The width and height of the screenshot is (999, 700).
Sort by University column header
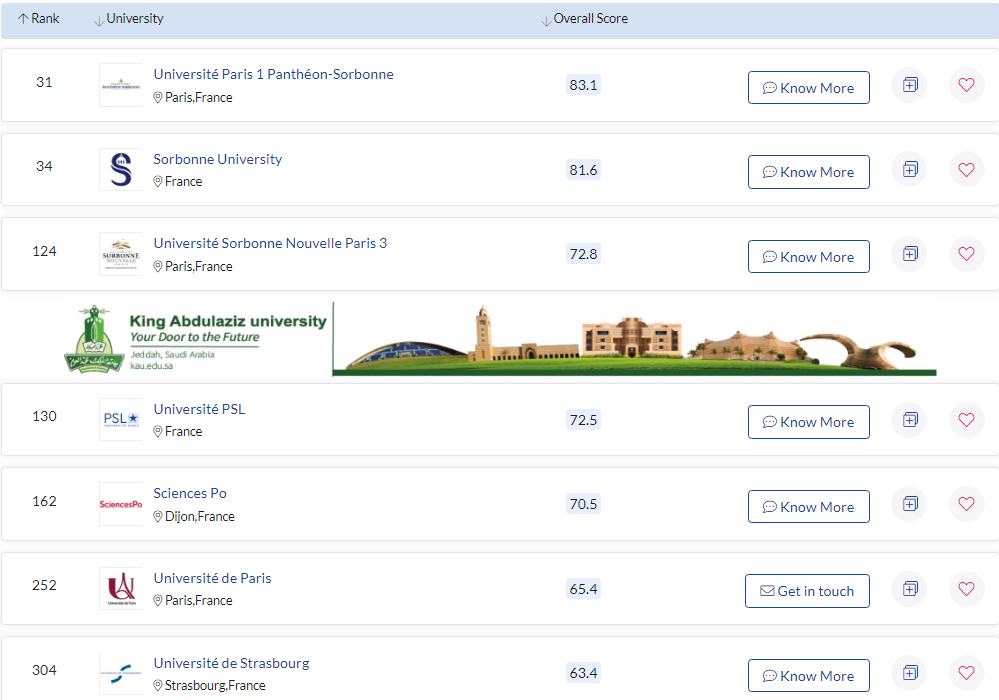pyautogui.click(x=129, y=18)
